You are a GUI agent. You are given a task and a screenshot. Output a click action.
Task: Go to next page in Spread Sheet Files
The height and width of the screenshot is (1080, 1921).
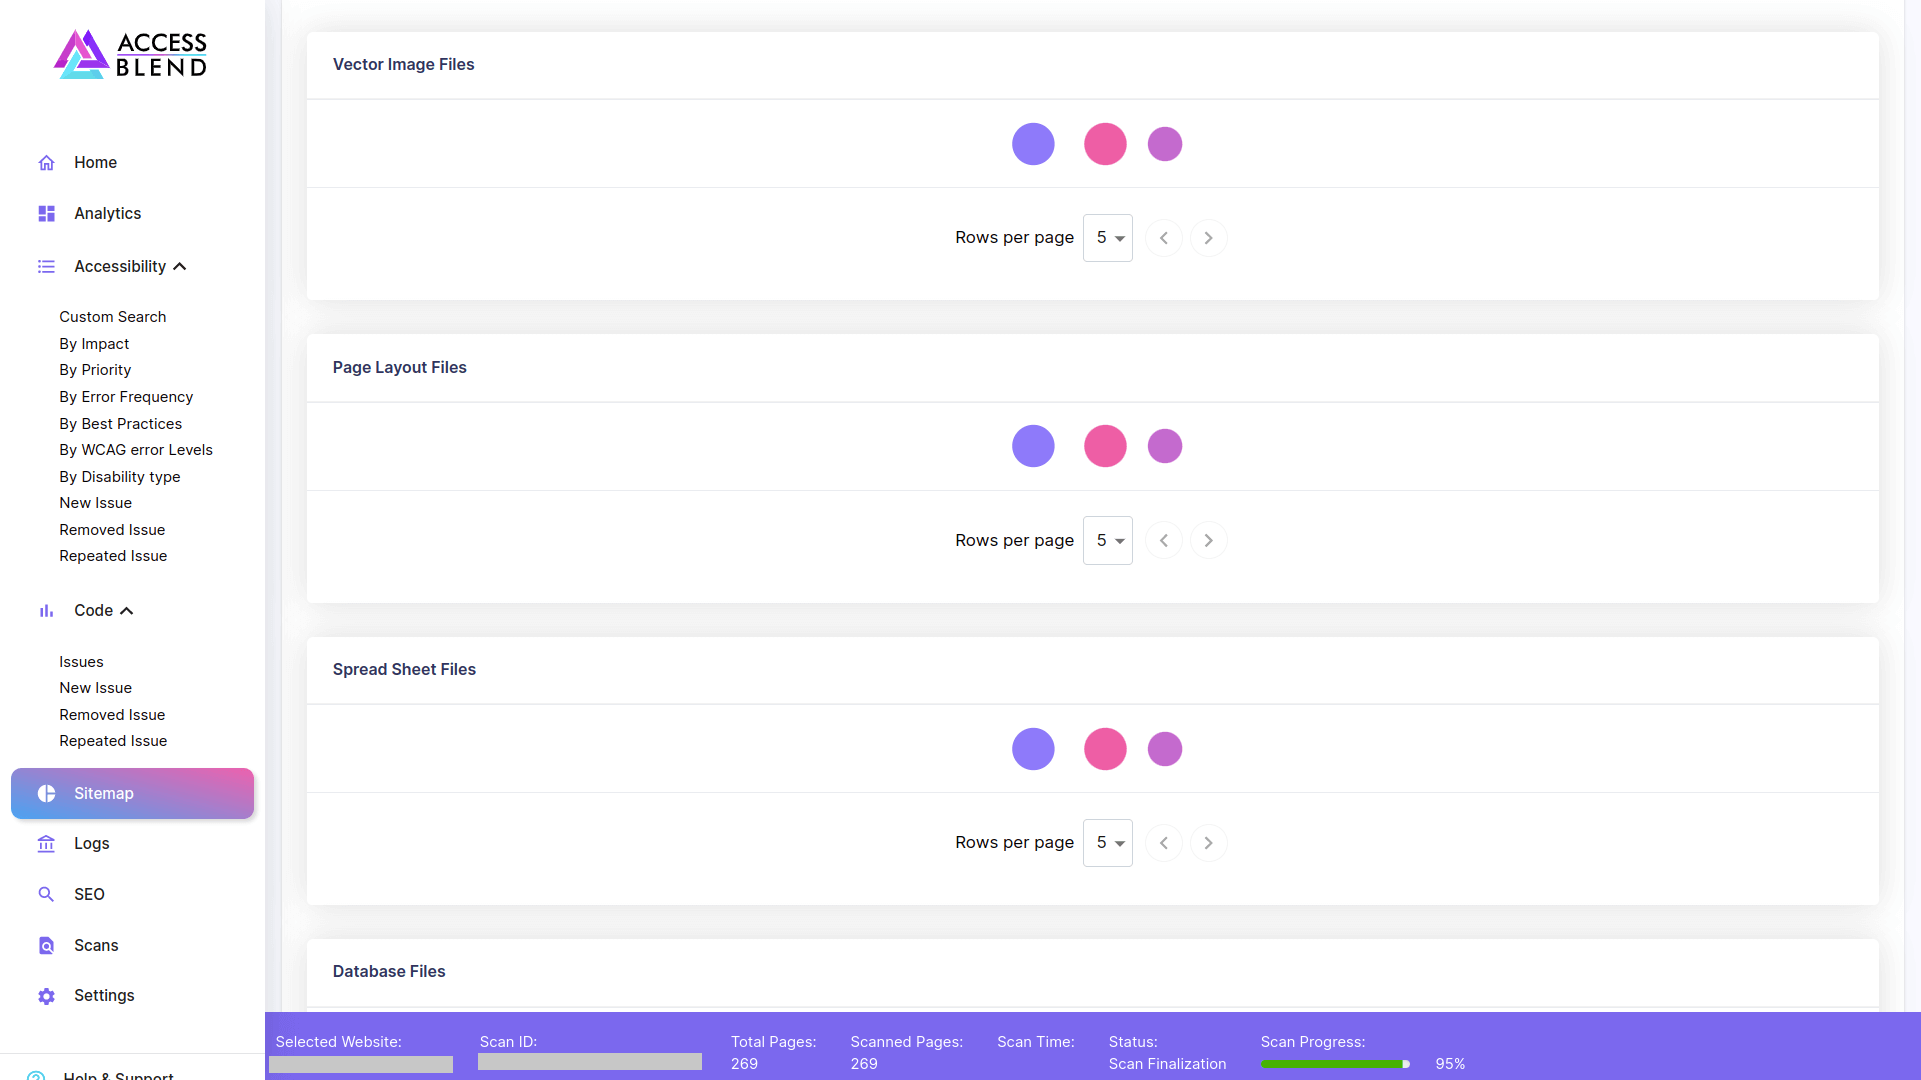click(x=1208, y=843)
